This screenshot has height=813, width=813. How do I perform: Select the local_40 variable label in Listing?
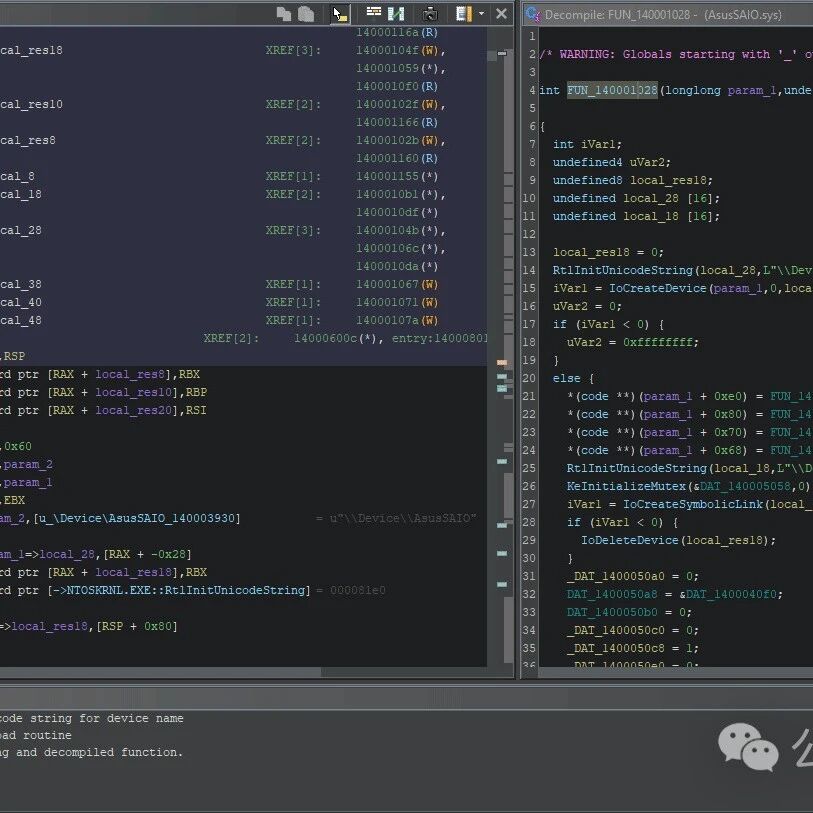pyautogui.click(x=21, y=302)
